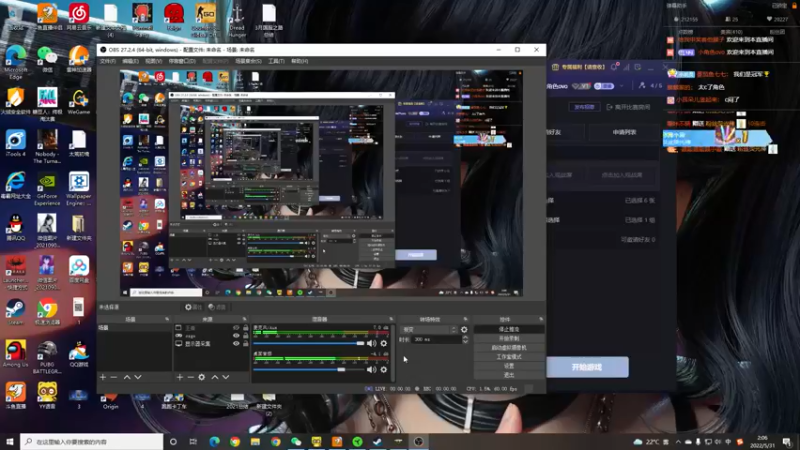Open the 编辑(E) menu in OBS
Image resolution: width=800 pixels, height=450 pixels.
point(130,61)
